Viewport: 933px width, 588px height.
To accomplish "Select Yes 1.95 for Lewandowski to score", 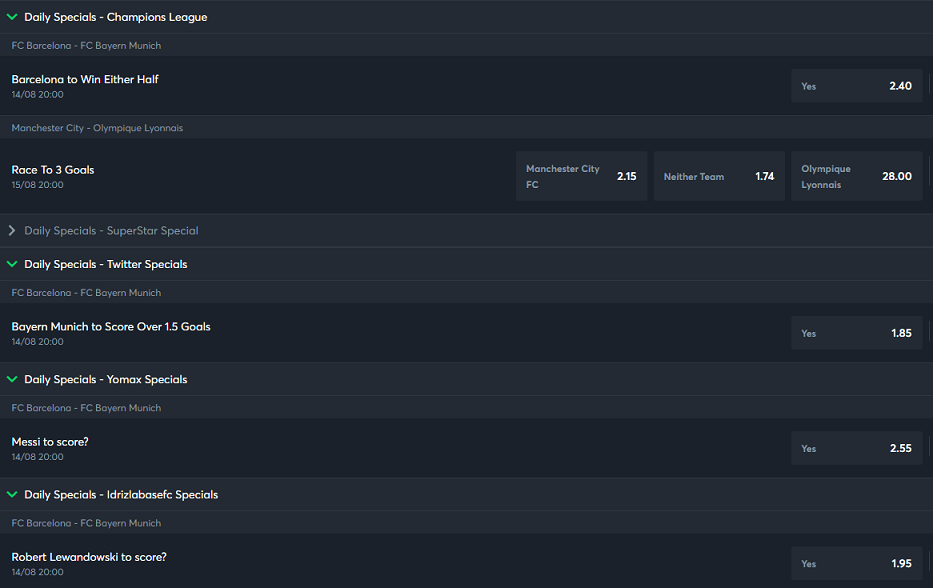I will tap(856, 563).
